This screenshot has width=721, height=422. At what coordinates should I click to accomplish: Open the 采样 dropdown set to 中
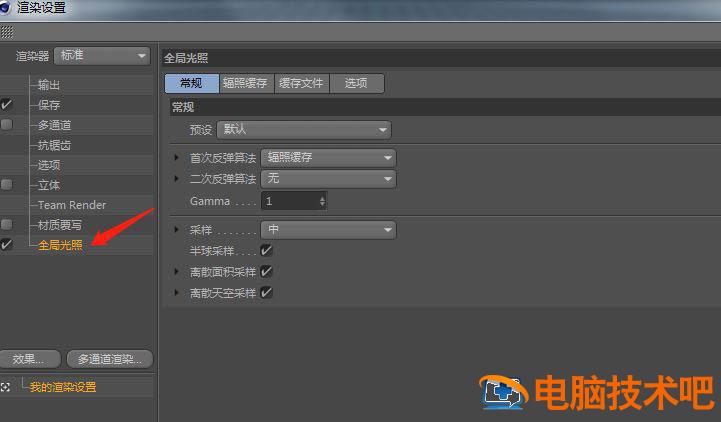[328, 229]
